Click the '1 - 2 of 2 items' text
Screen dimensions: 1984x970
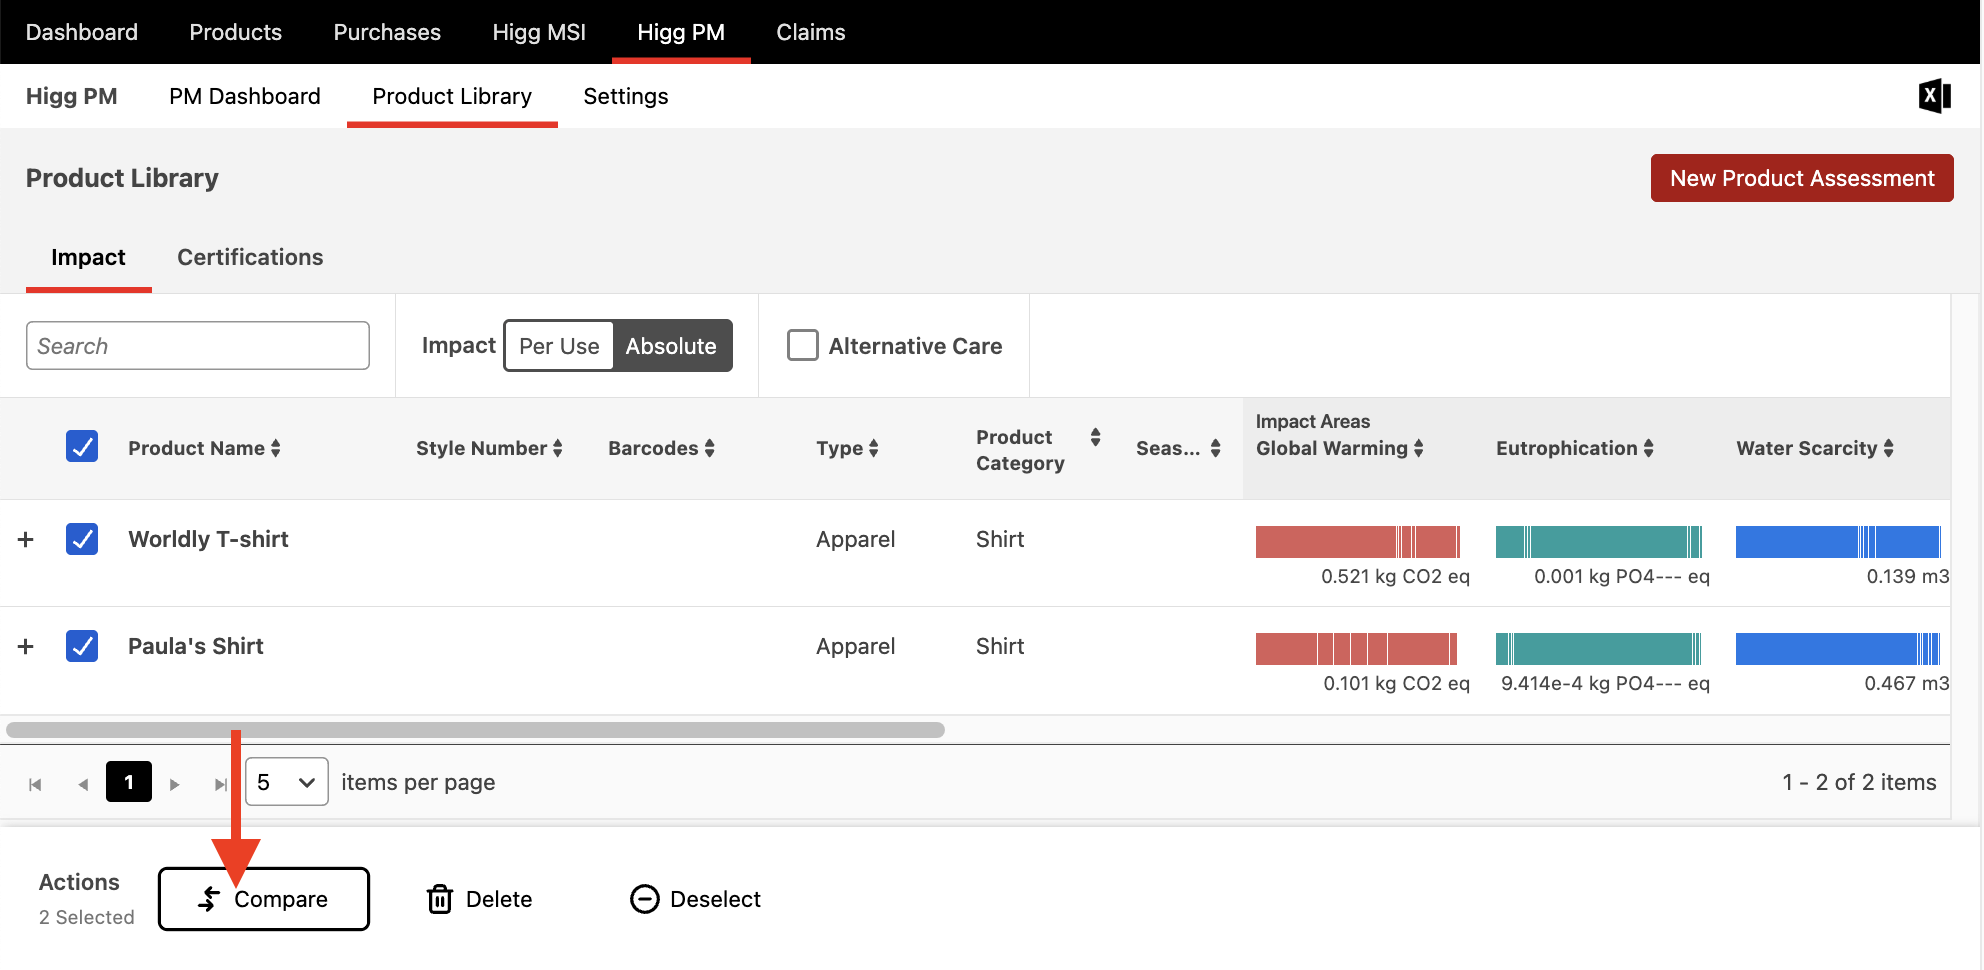point(1859,782)
